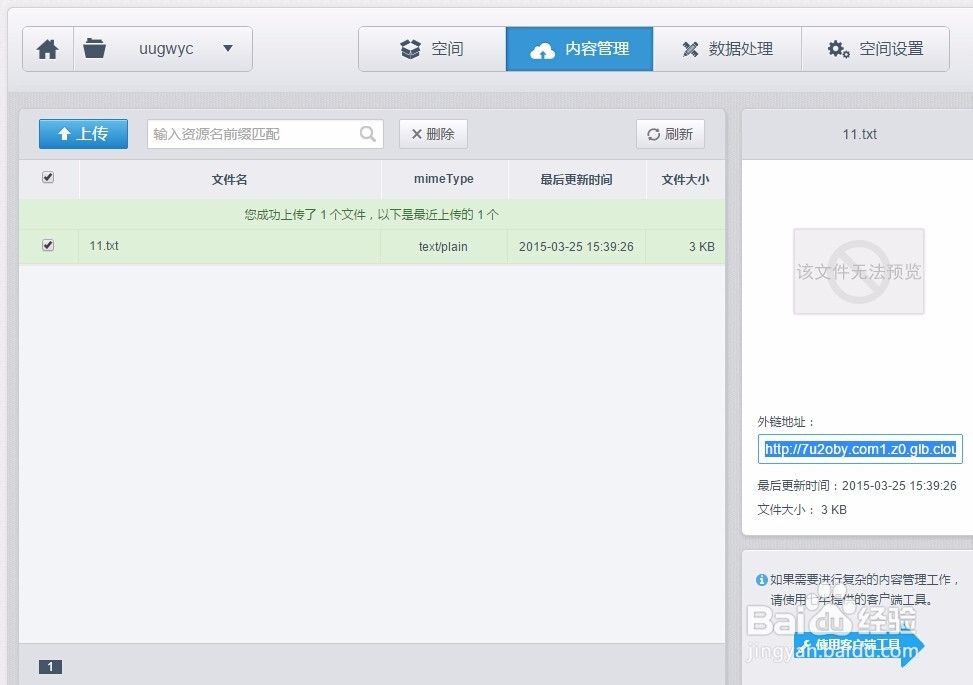Select the file 11.txt in the list
The width and height of the screenshot is (973, 685).
click(104, 245)
